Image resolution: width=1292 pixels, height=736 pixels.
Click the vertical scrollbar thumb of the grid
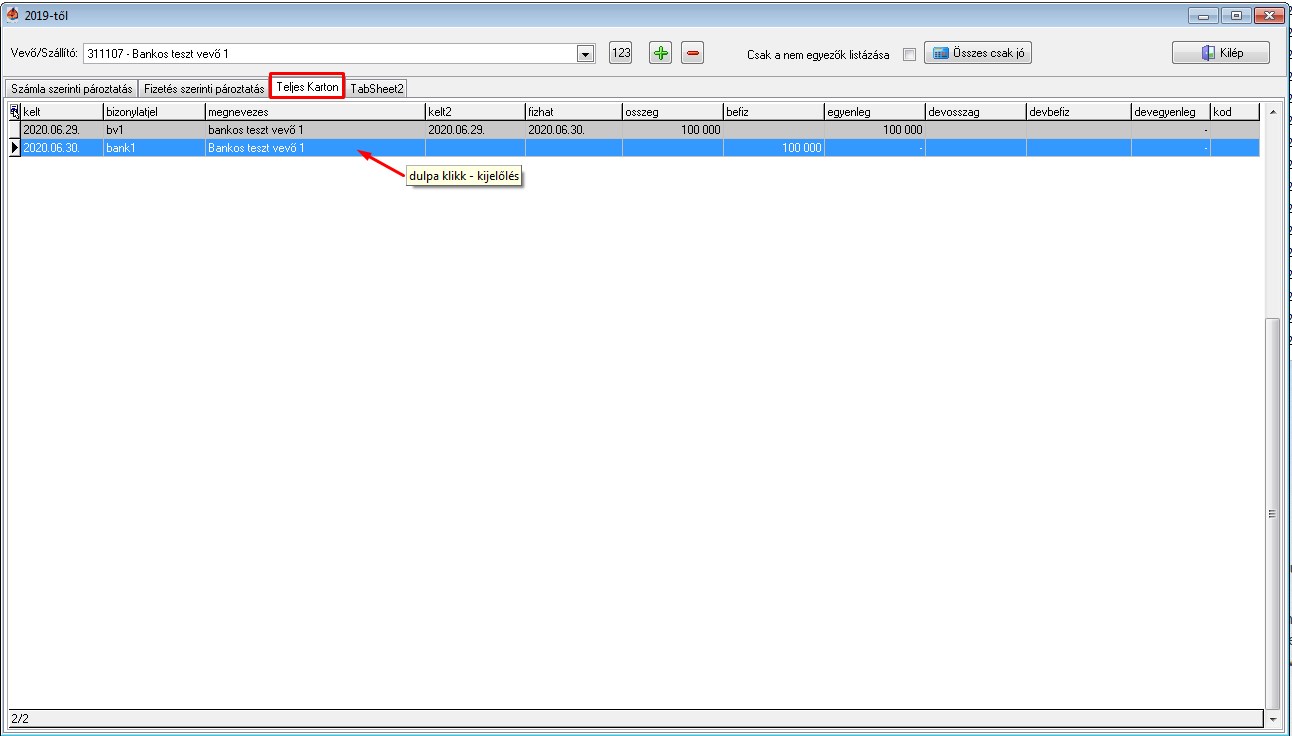point(1272,513)
